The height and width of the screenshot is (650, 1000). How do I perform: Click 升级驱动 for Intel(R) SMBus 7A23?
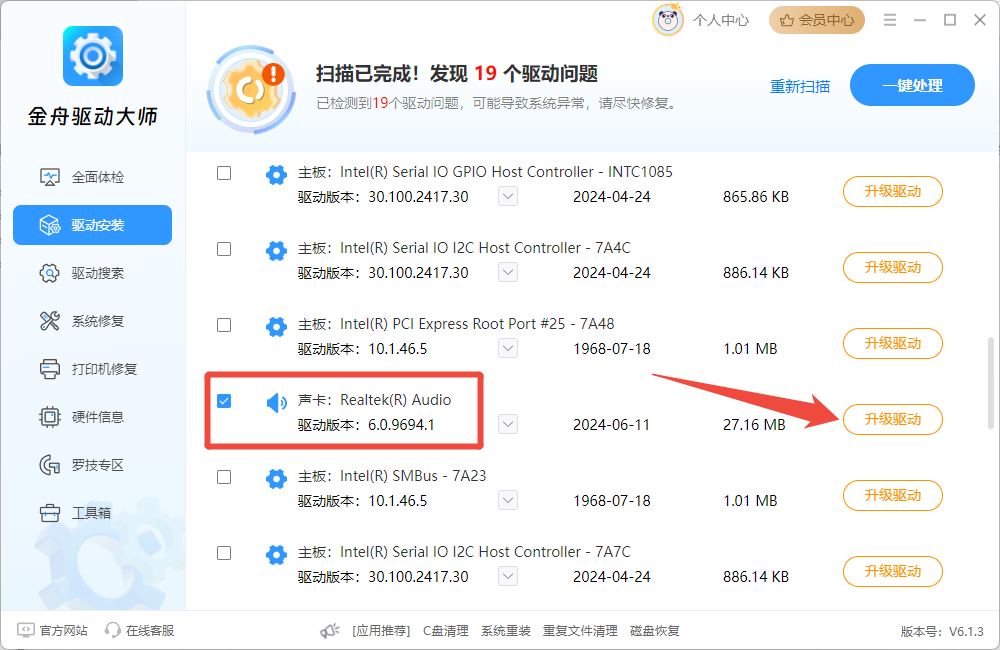pyautogui.click(x=893, y=495)
